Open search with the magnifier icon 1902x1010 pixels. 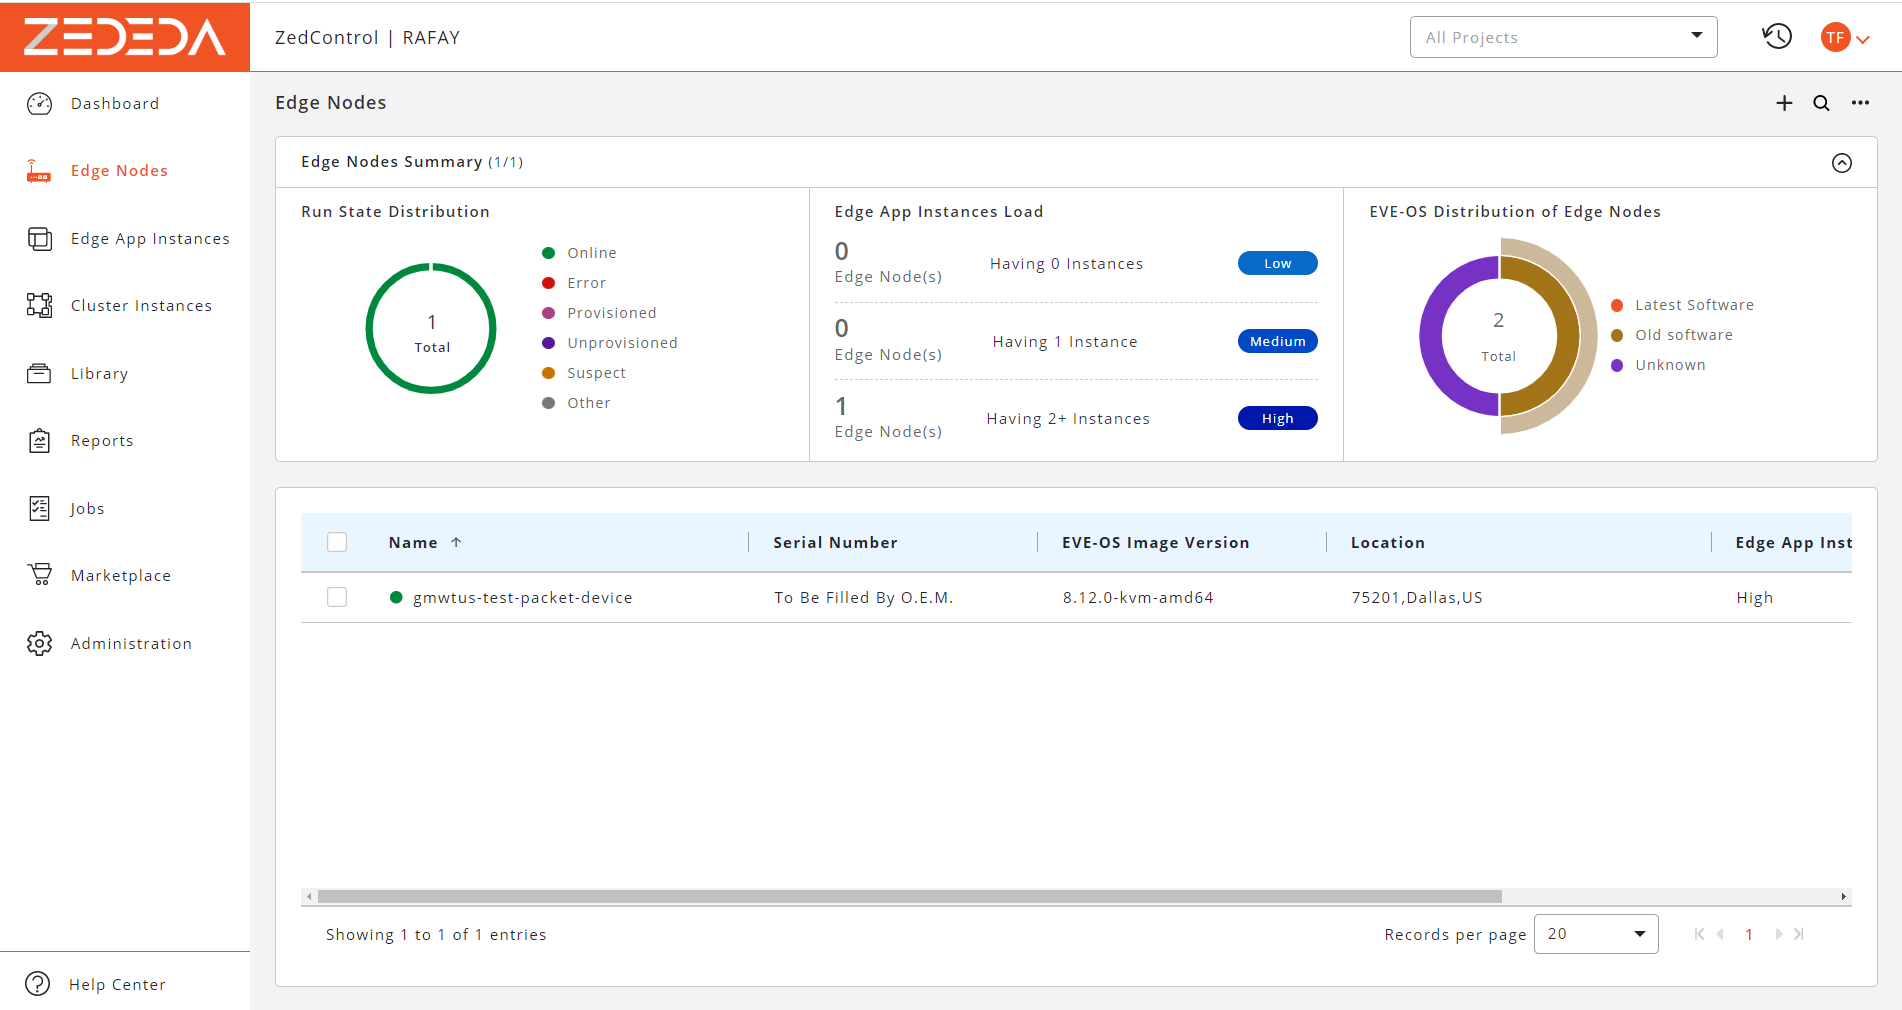click(x=1822, y=103)
